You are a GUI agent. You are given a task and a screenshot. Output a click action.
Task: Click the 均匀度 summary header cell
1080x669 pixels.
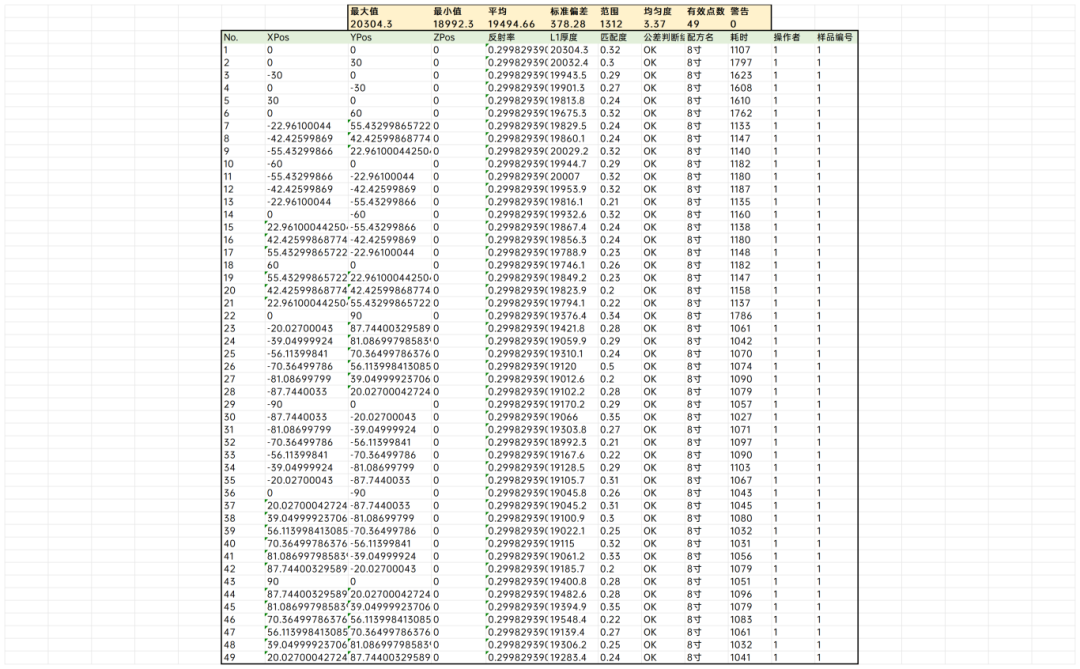coord(663,11)
